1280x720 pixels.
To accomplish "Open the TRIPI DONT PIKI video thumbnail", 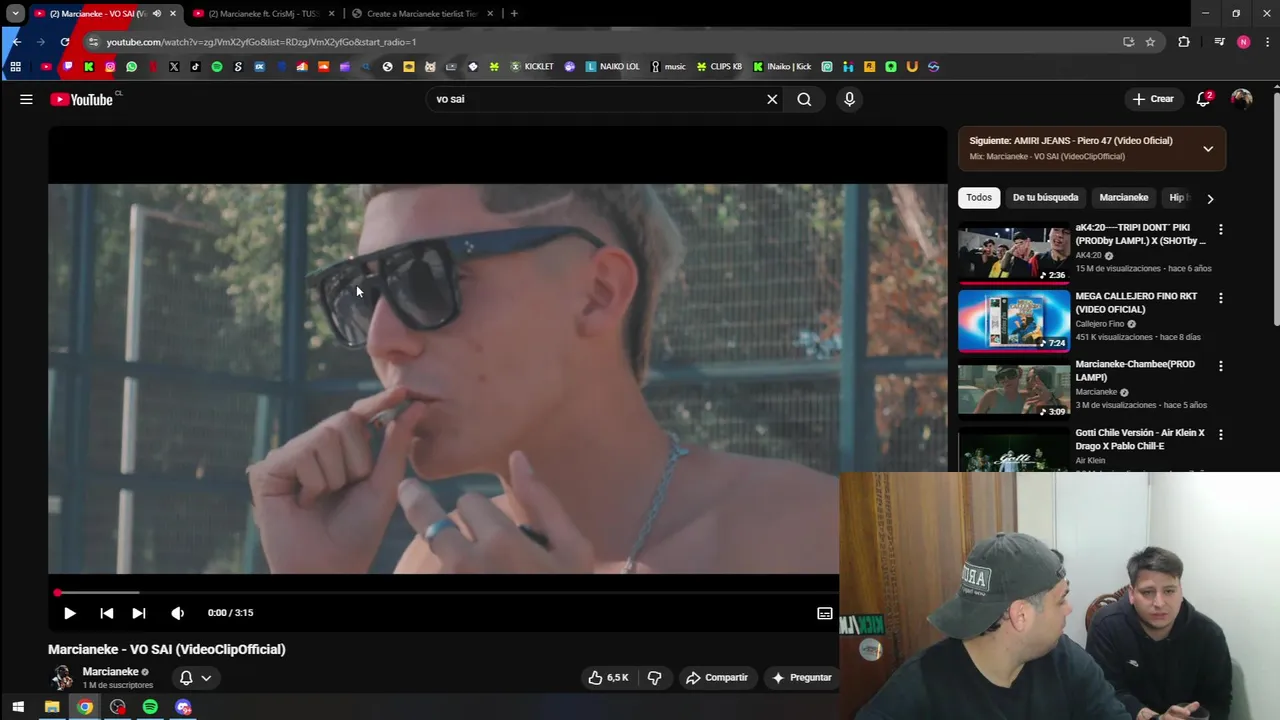I will pyautogui.click(x=1014, y=253).
